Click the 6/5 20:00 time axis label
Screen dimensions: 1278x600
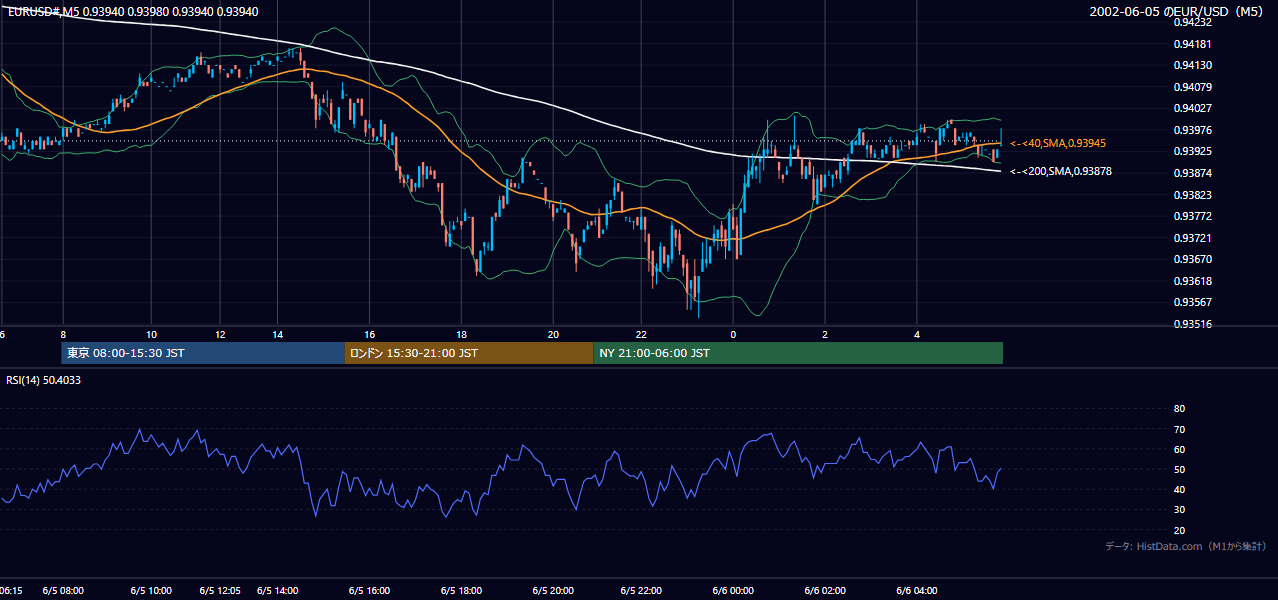tap(553, 590)
